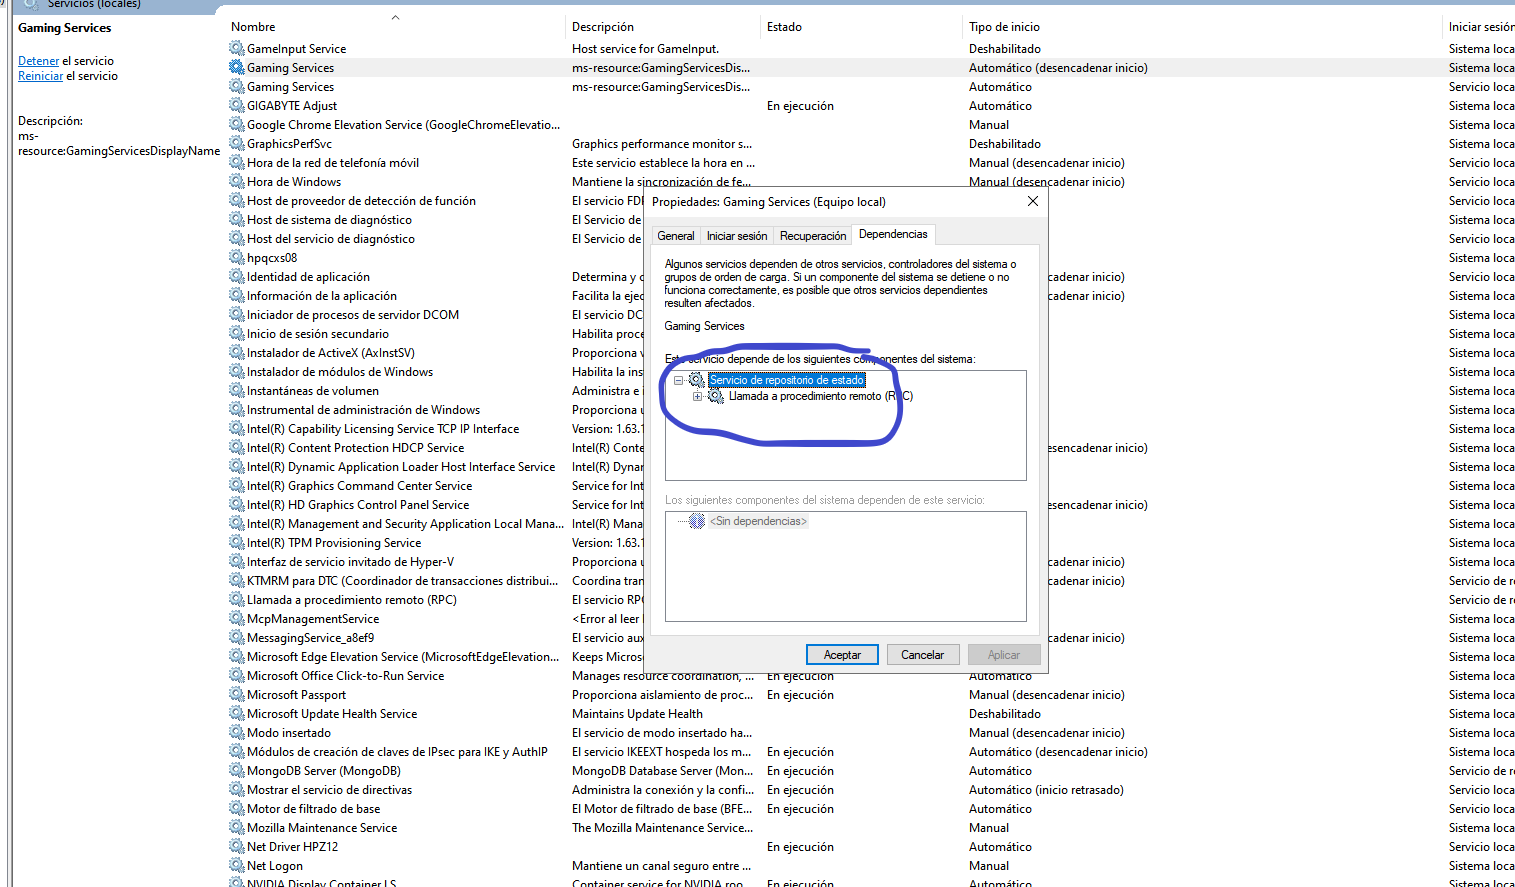The width and height of the screenshot is (1515, 887).
Task: Select the Hora de Windows service icon
Action: click(237, 182)
